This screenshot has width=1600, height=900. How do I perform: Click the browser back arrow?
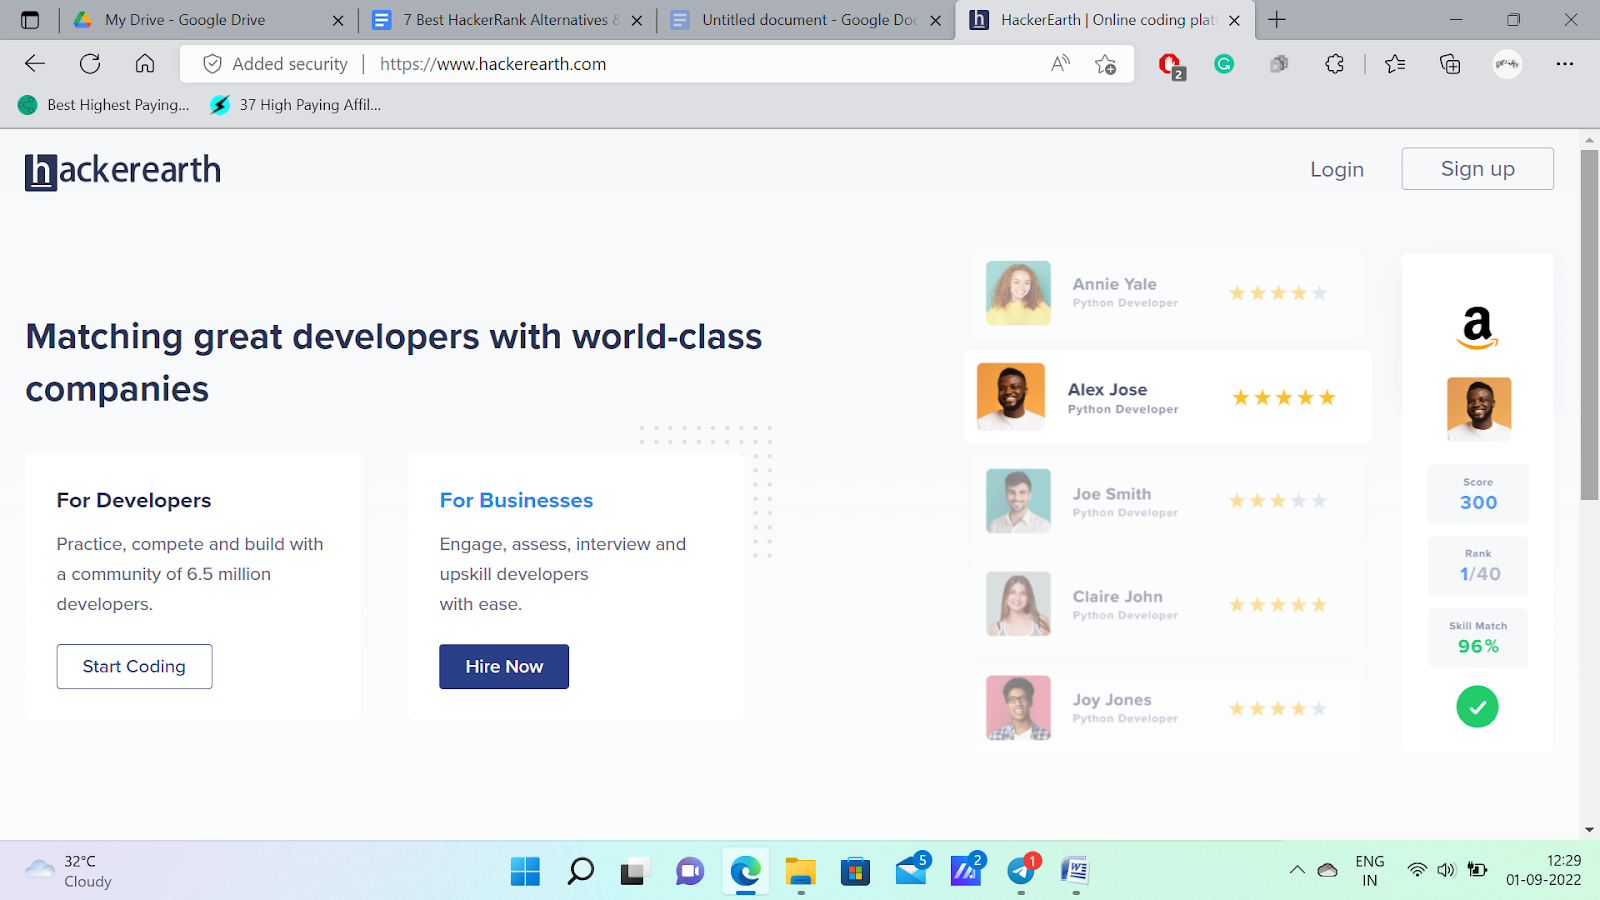click(35, 64)
